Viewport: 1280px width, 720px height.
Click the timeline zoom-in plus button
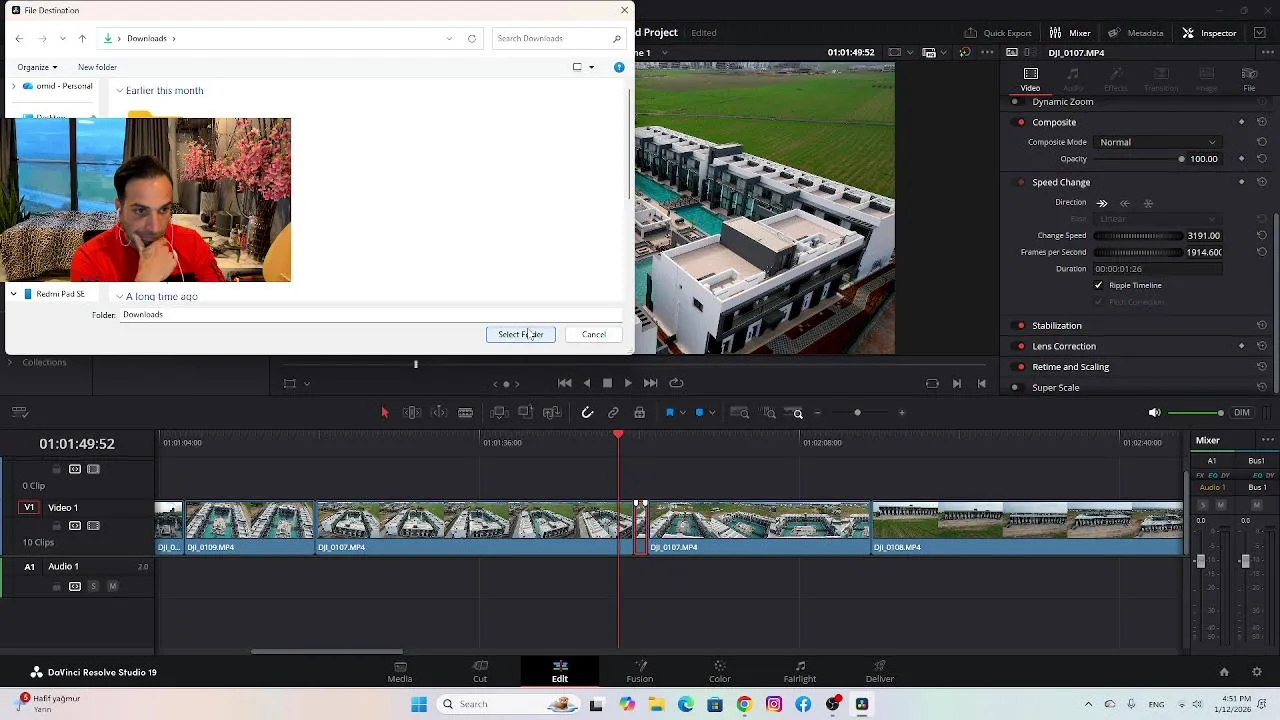coord(902,413)
